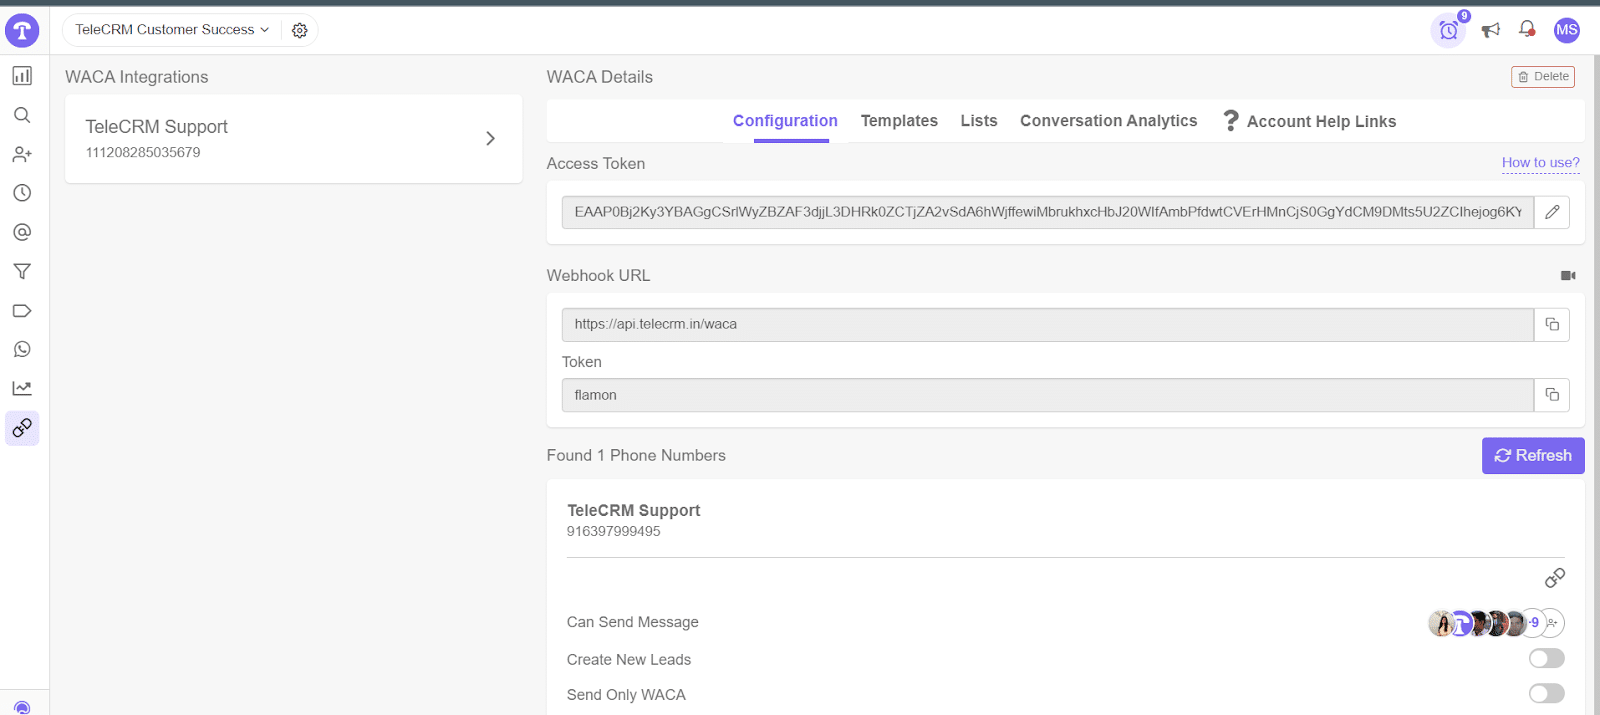Open the How to use? link
1600x715 pixels.
pos(1540,163)
